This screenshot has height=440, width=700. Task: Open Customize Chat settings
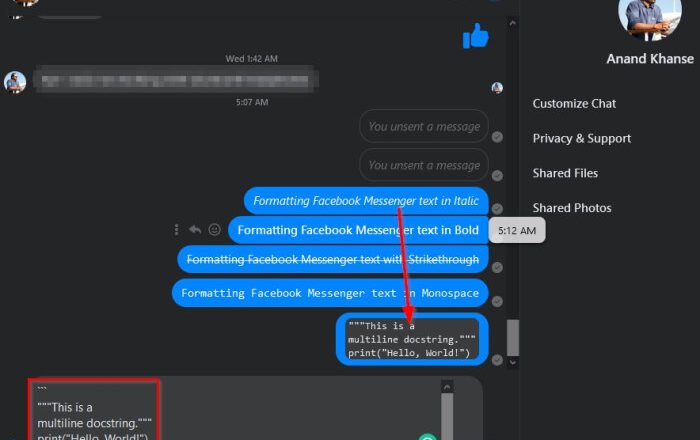pyautogui.click(x=574, y=104)
